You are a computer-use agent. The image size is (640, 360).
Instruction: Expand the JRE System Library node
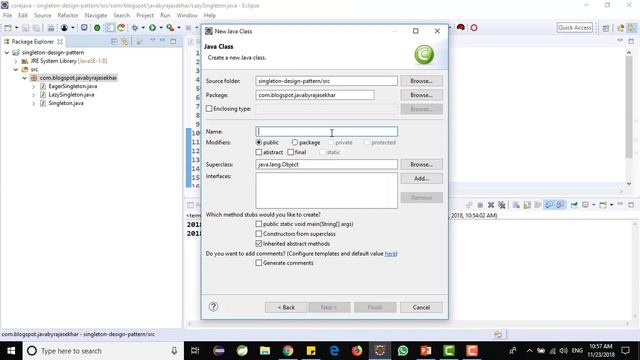(16, 61)
